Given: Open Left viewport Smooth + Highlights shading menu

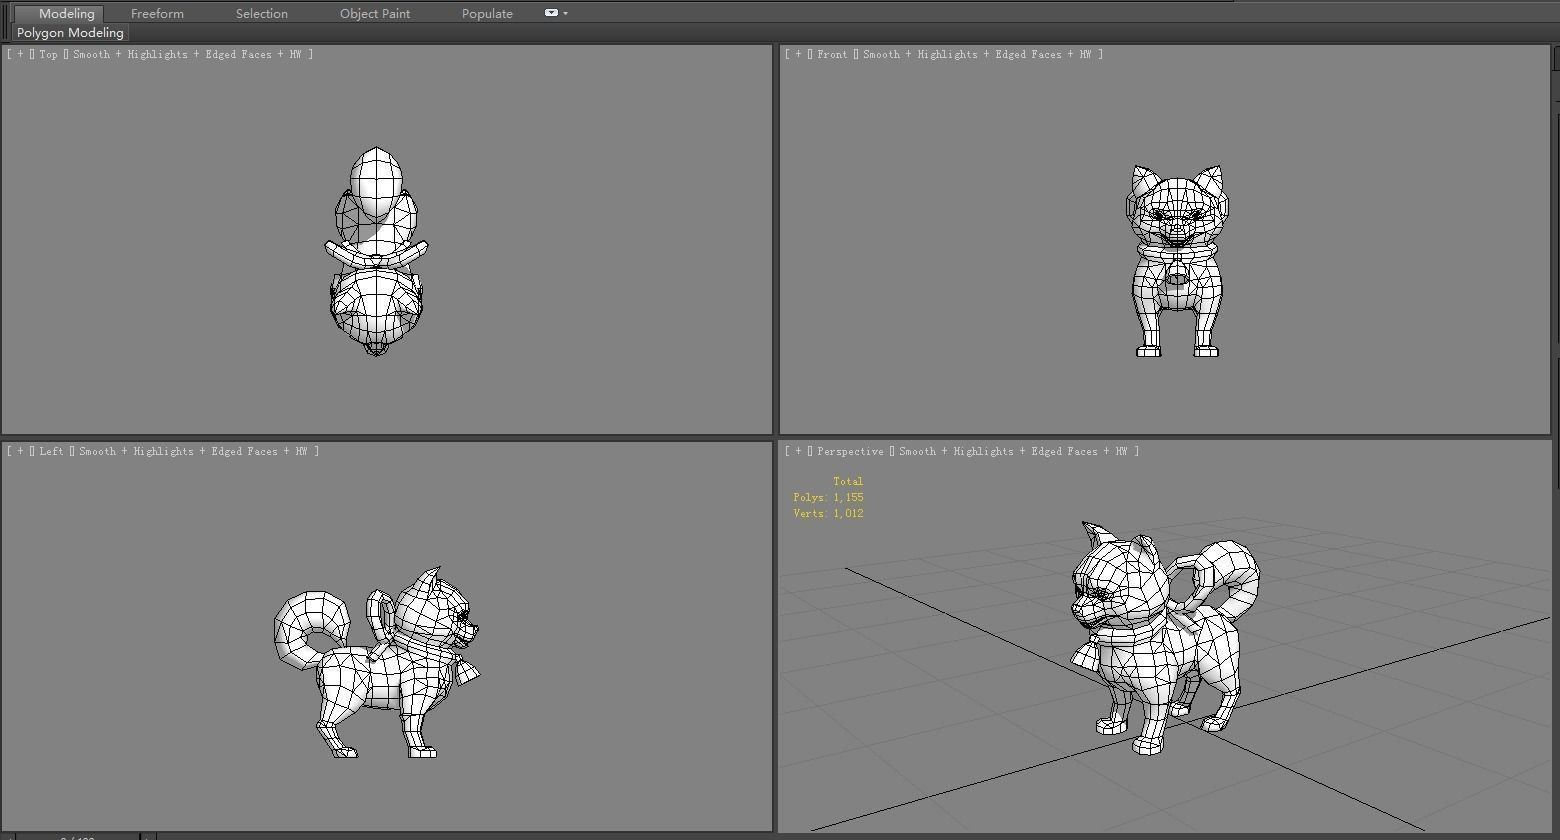Looking at the screenshot, I should click(193, 452).
